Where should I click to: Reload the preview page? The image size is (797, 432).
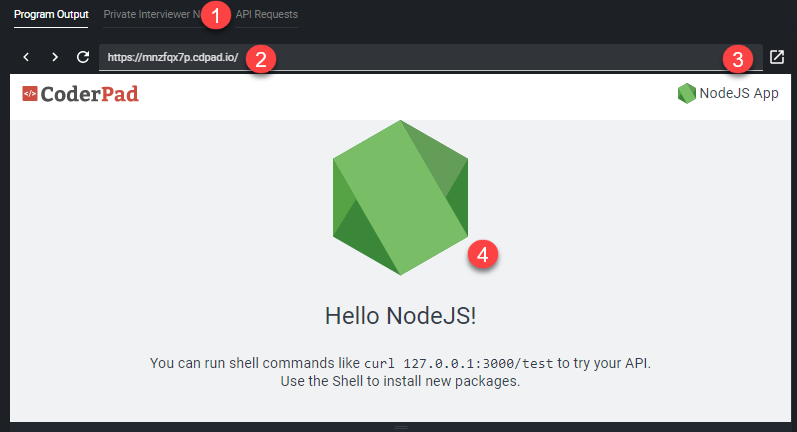[x=83, y=58]
